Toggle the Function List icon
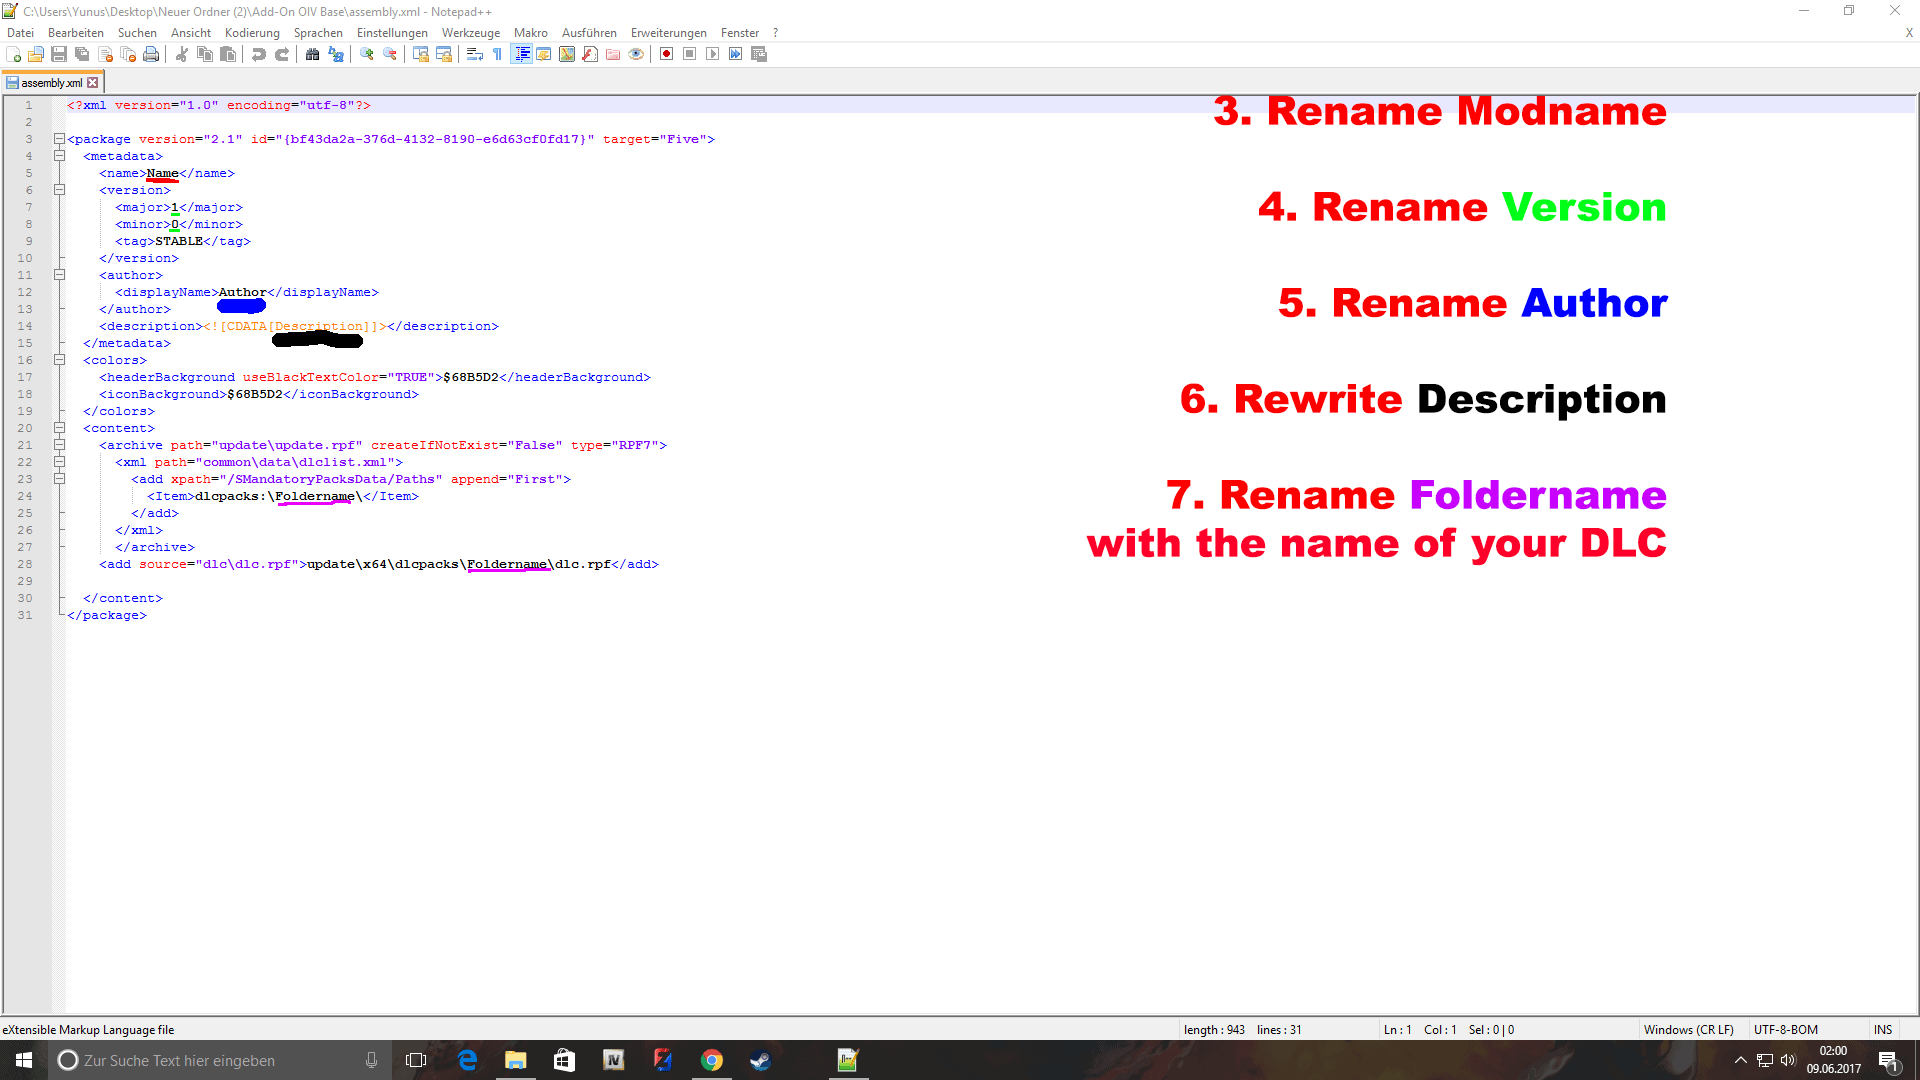Screen dimensions: 1920x1080 [x=590, y=54]
